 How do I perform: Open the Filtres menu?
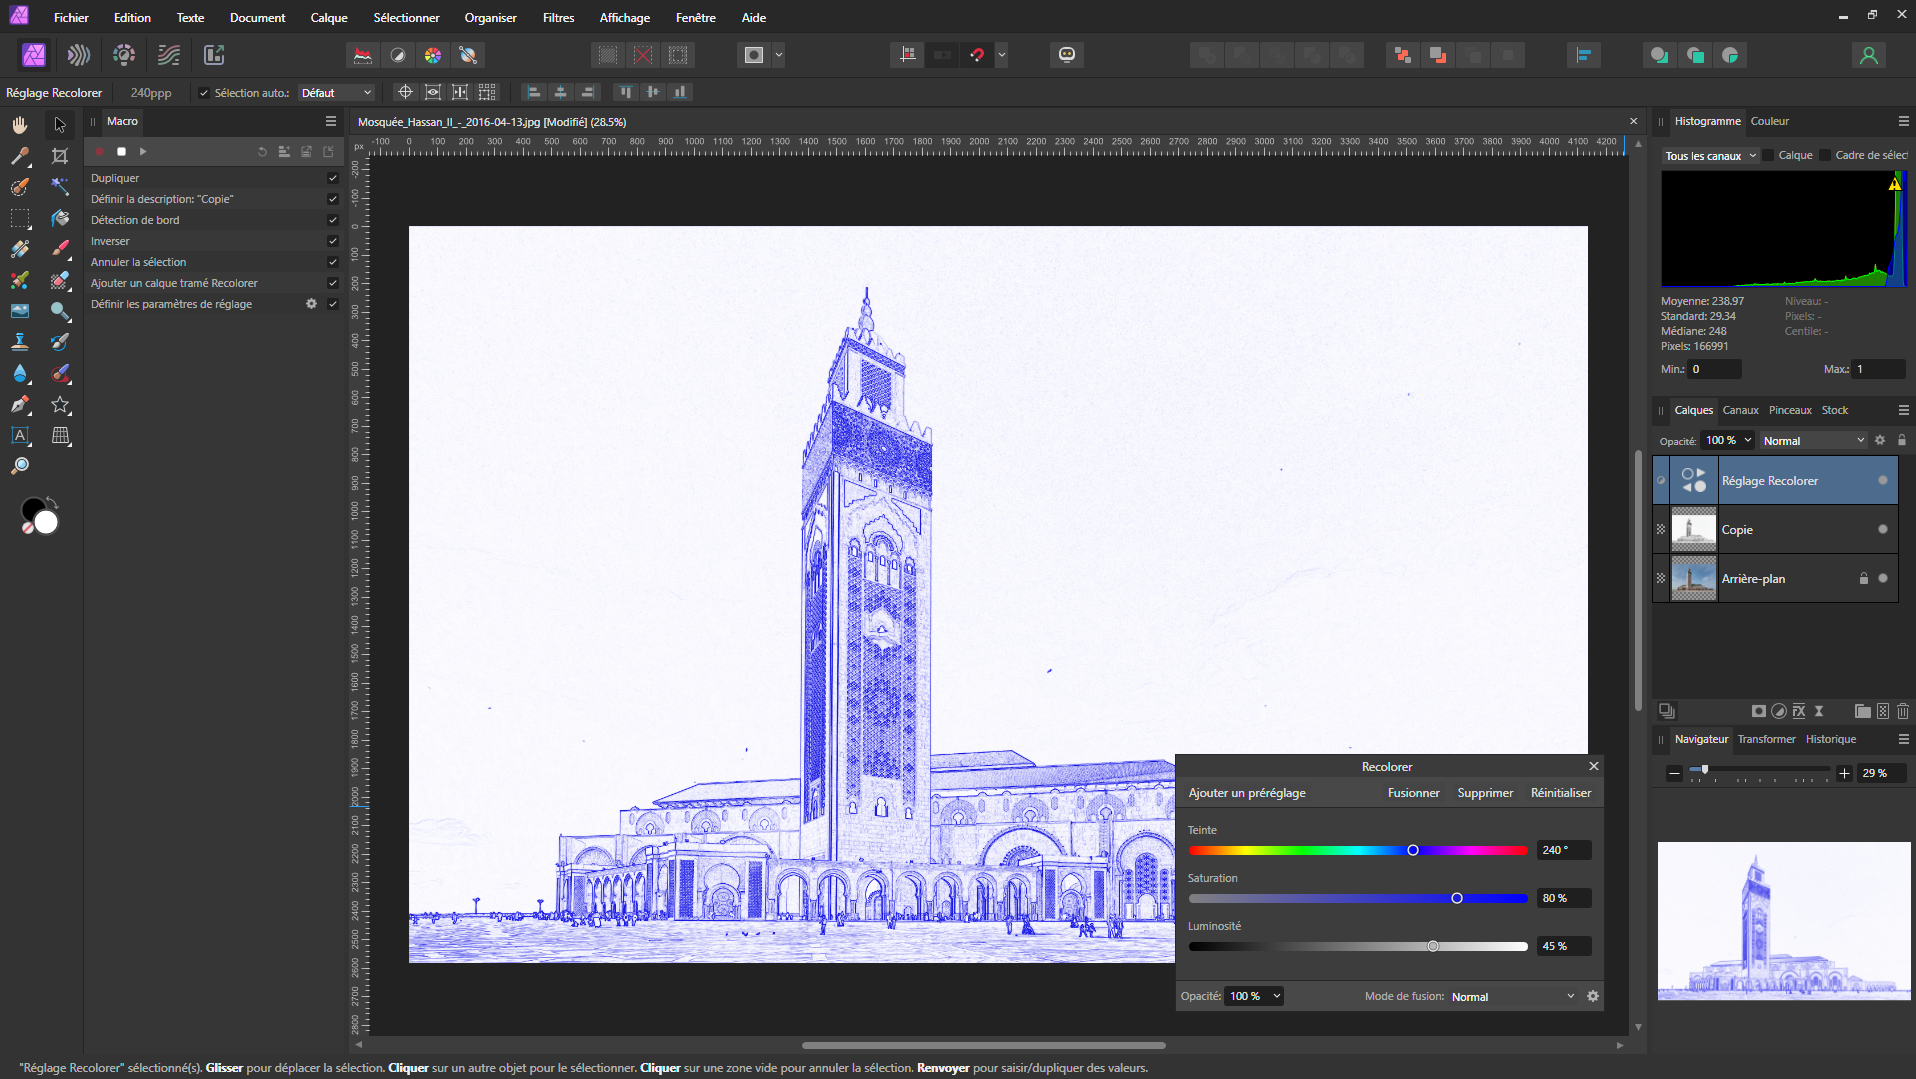pyautogui.click(x=558, y=17)
